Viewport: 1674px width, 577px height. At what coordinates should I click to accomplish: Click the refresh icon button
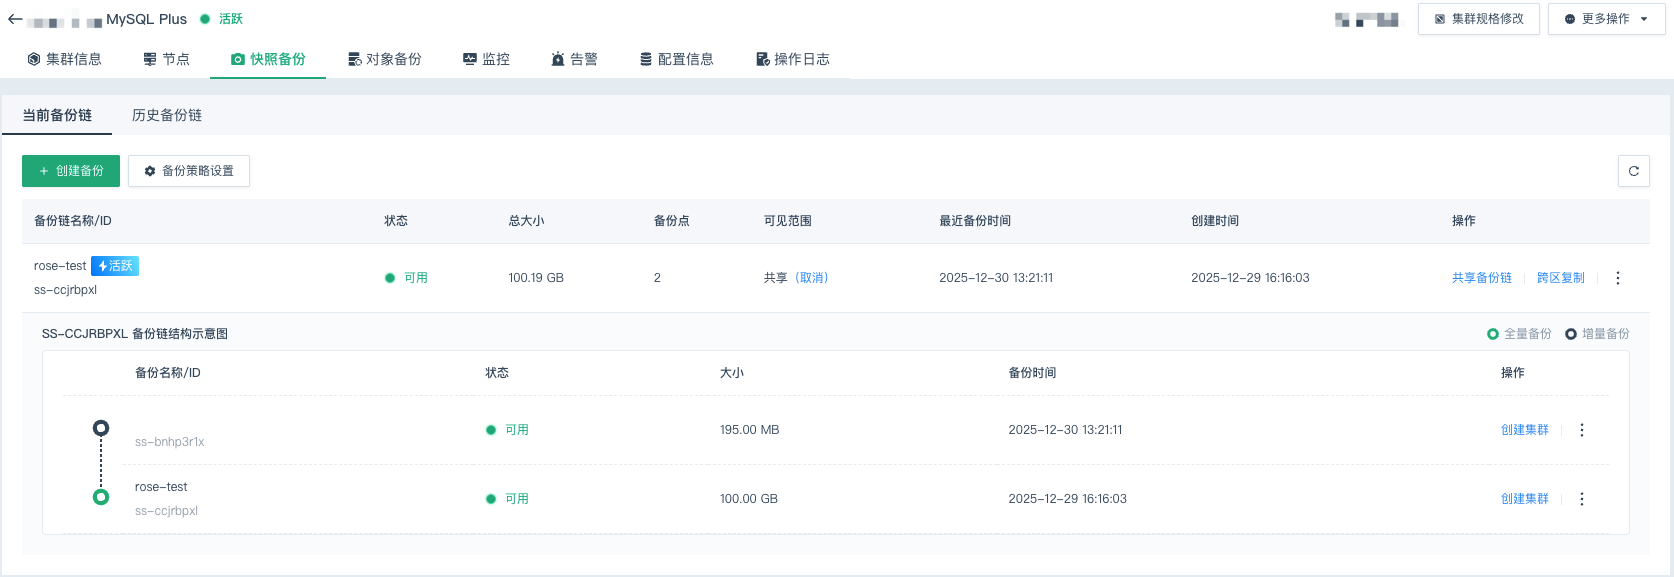pos(1633,171)
